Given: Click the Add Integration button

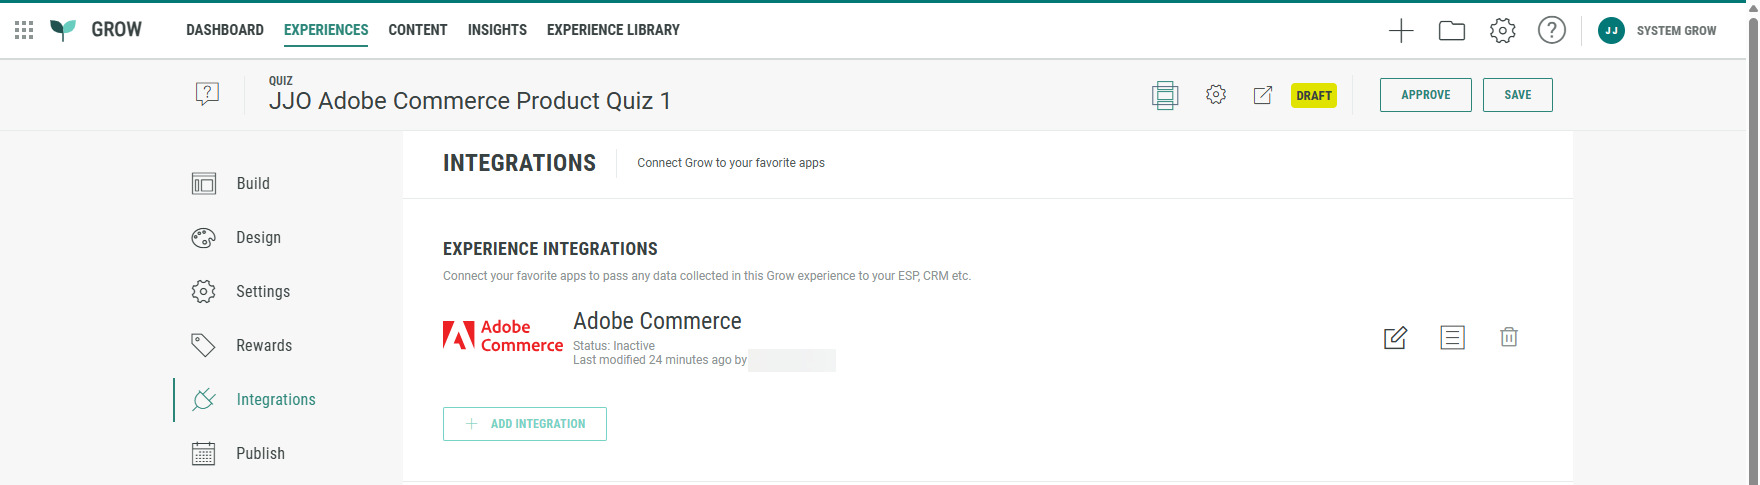Looking at the screenshot, I should (x=525, y=424).
